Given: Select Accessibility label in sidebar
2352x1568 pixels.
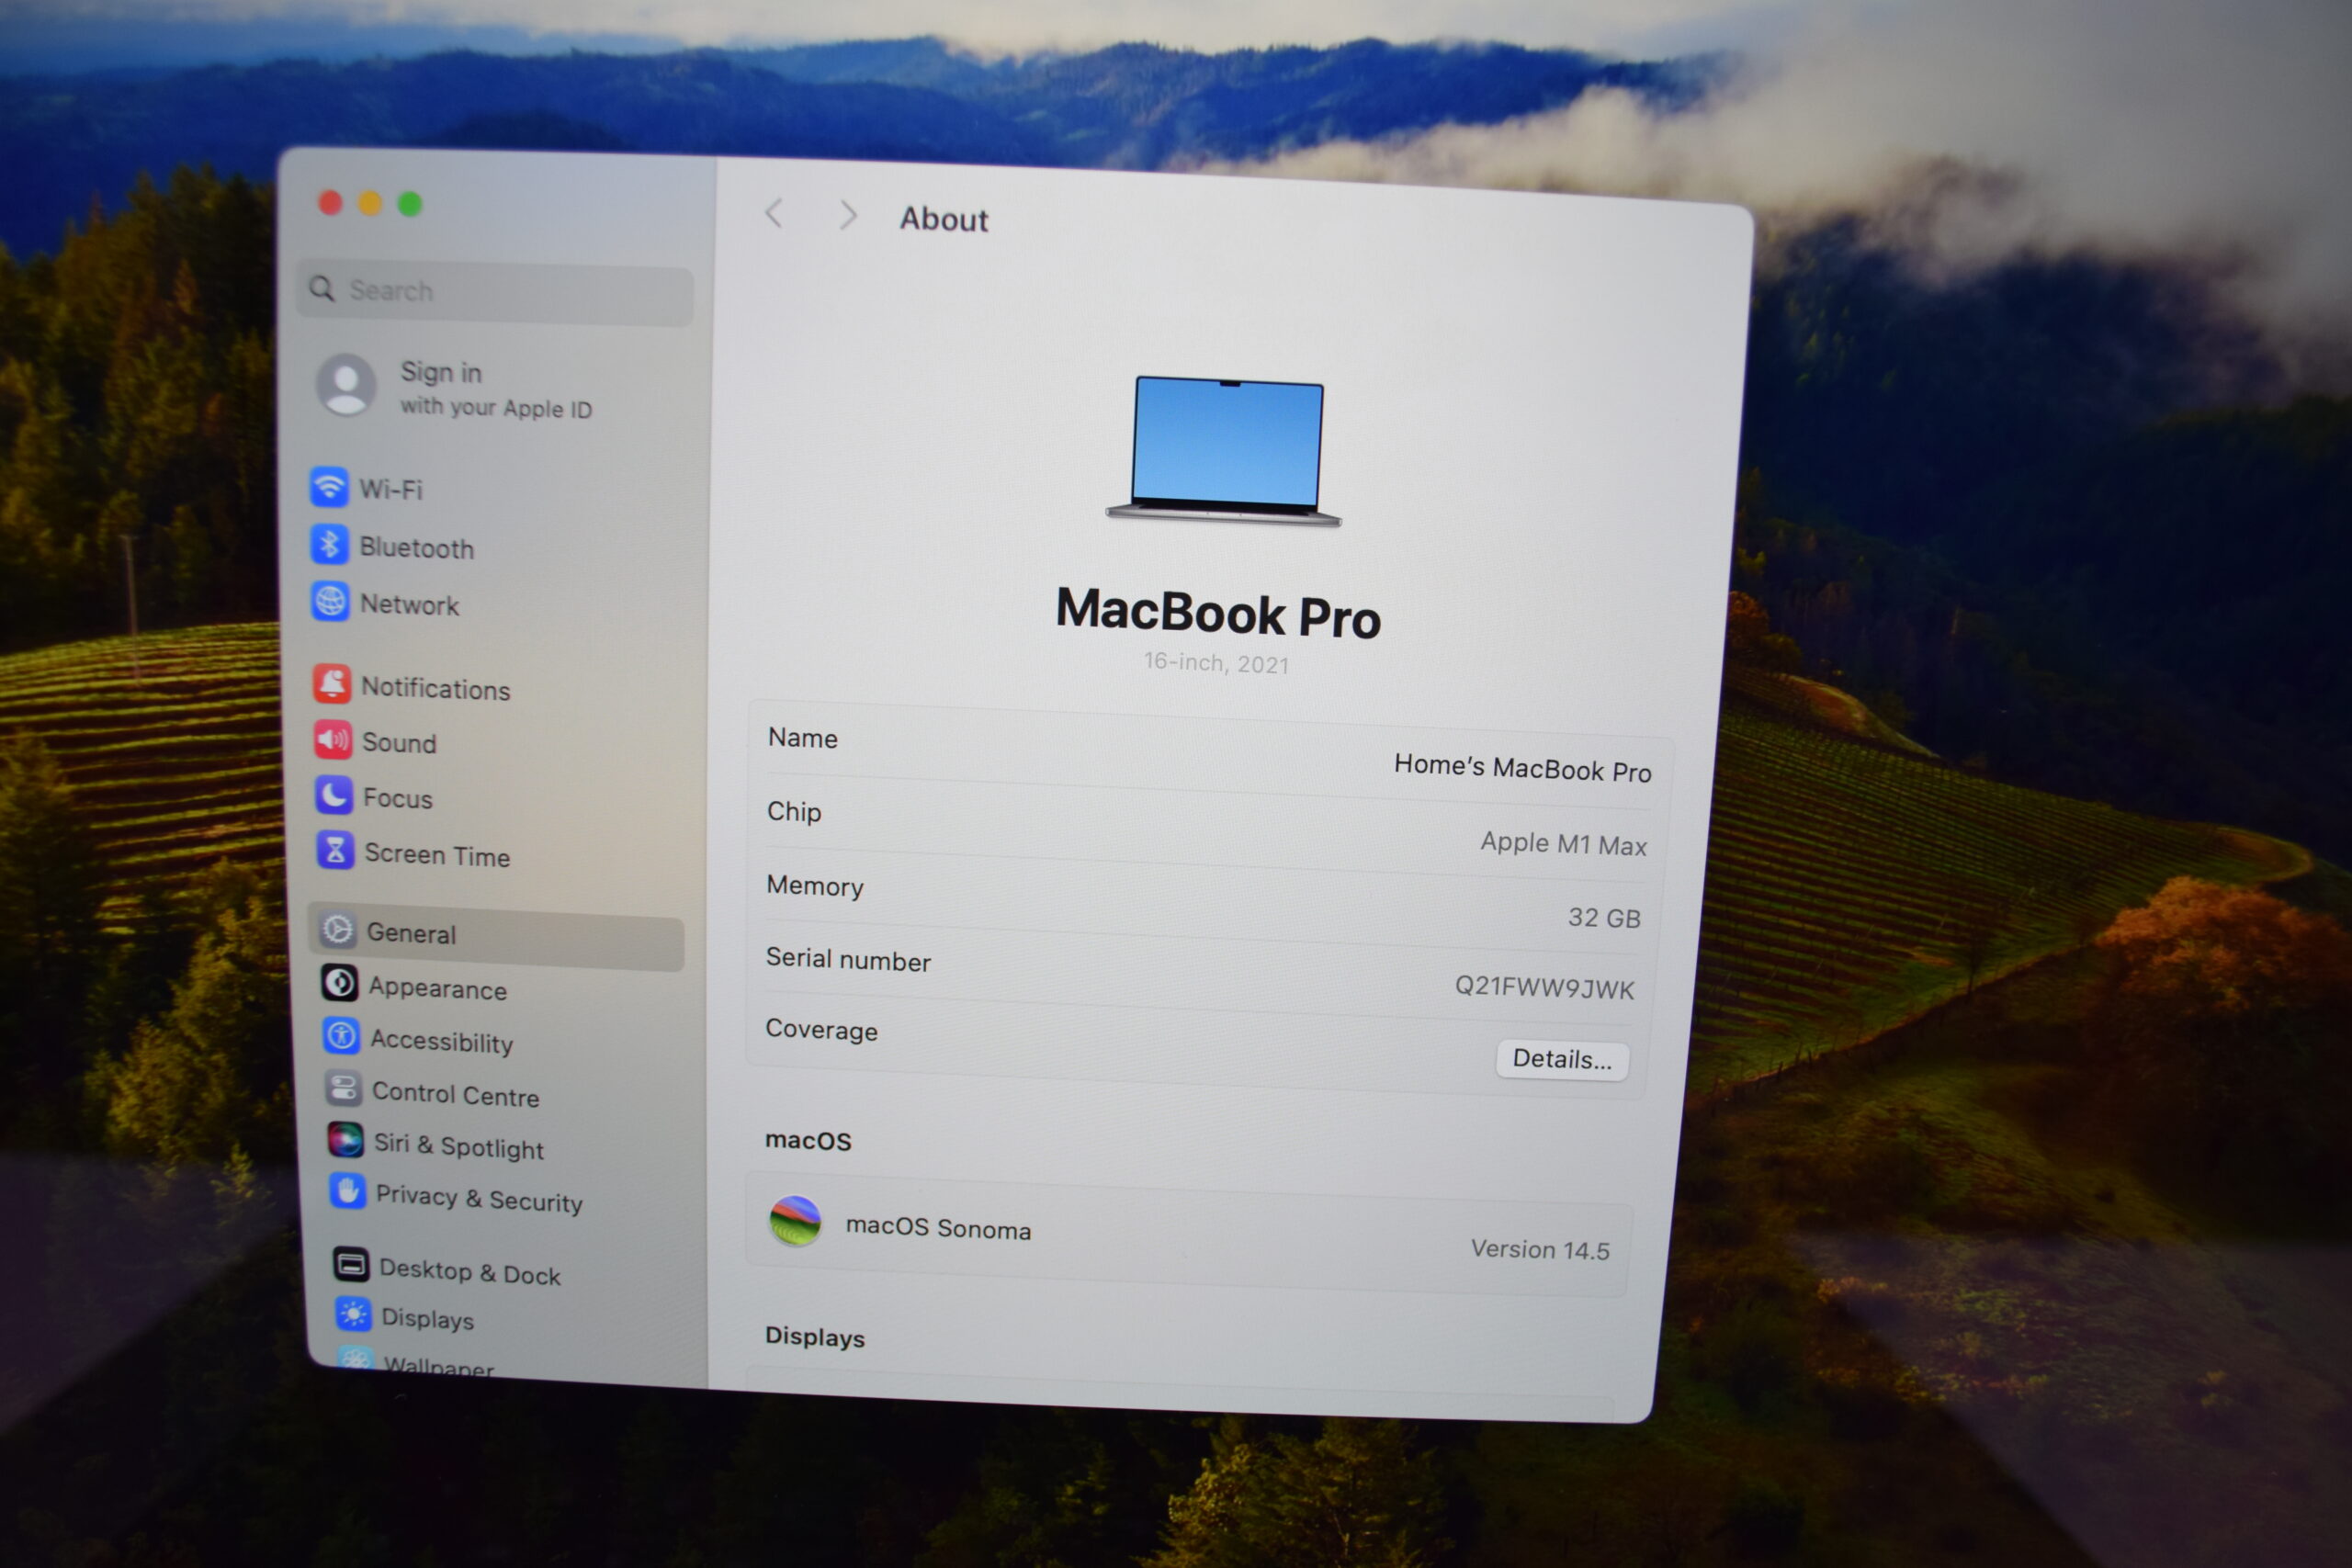Looking at the screenshot, I should point(442,1041).
